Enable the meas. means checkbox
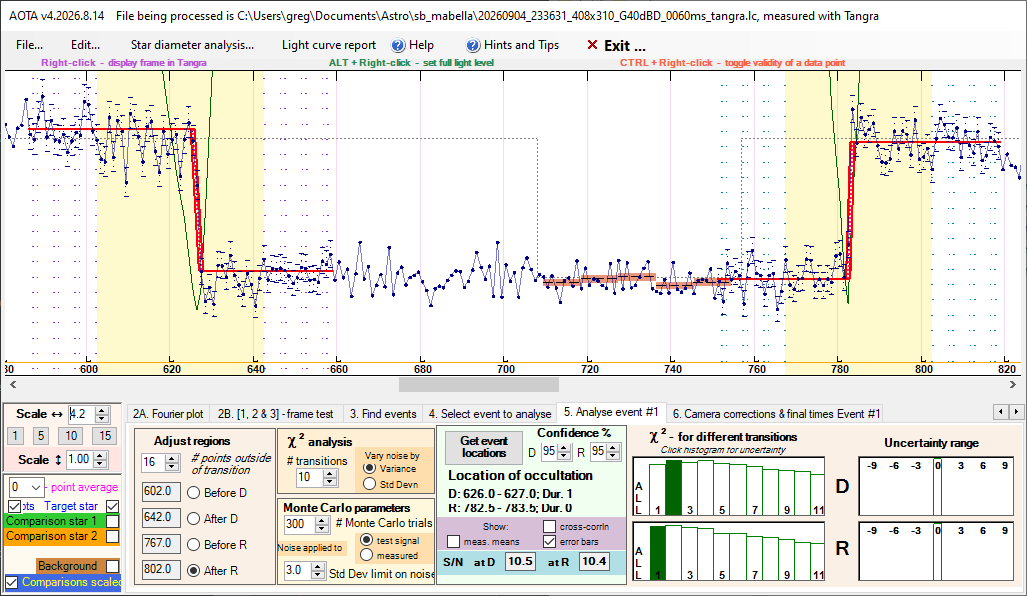 click(453, 542)
